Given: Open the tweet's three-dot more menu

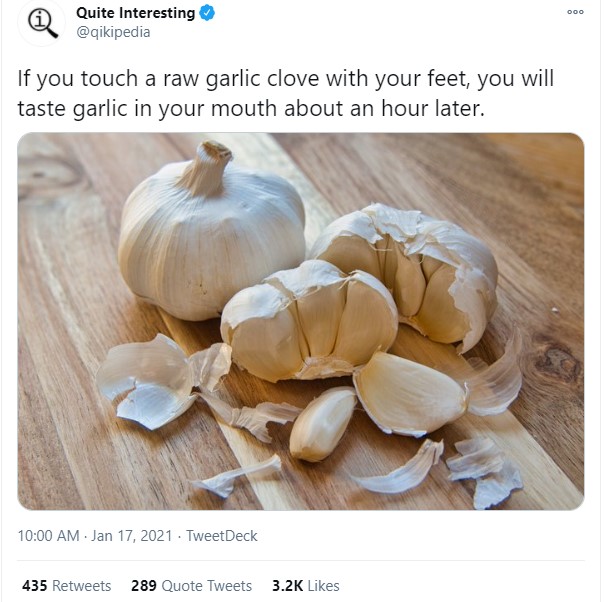Looking at the screenshot, I should tap(574, 12).
